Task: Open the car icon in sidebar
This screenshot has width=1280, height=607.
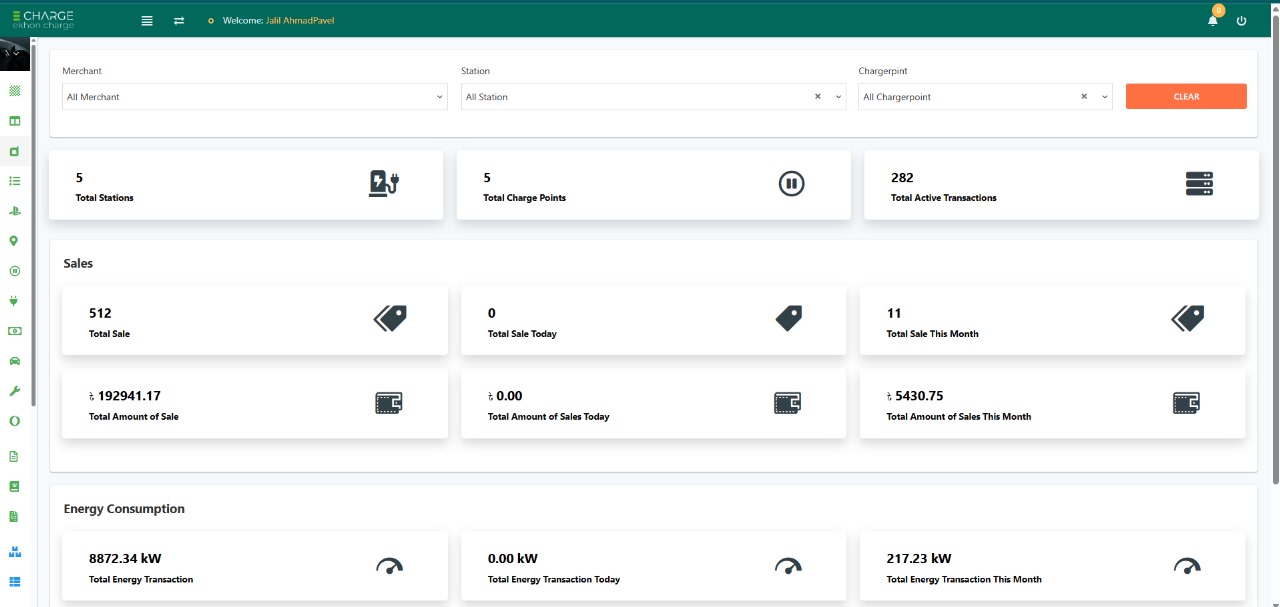Action: (x=14, y=361)
